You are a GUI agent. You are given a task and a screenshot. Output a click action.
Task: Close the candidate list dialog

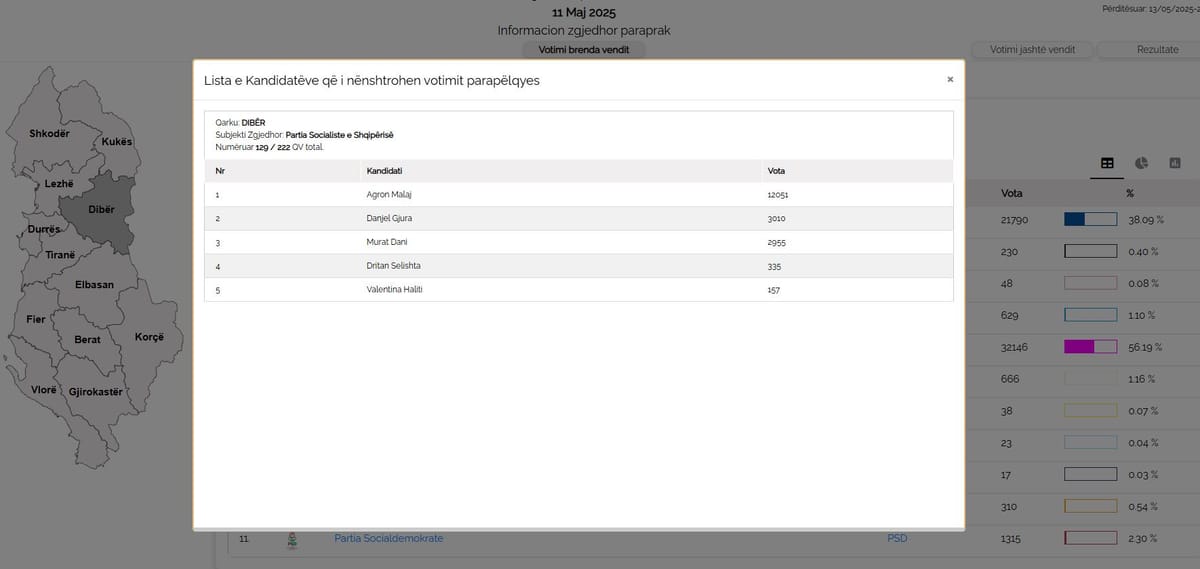click(950, 80)
